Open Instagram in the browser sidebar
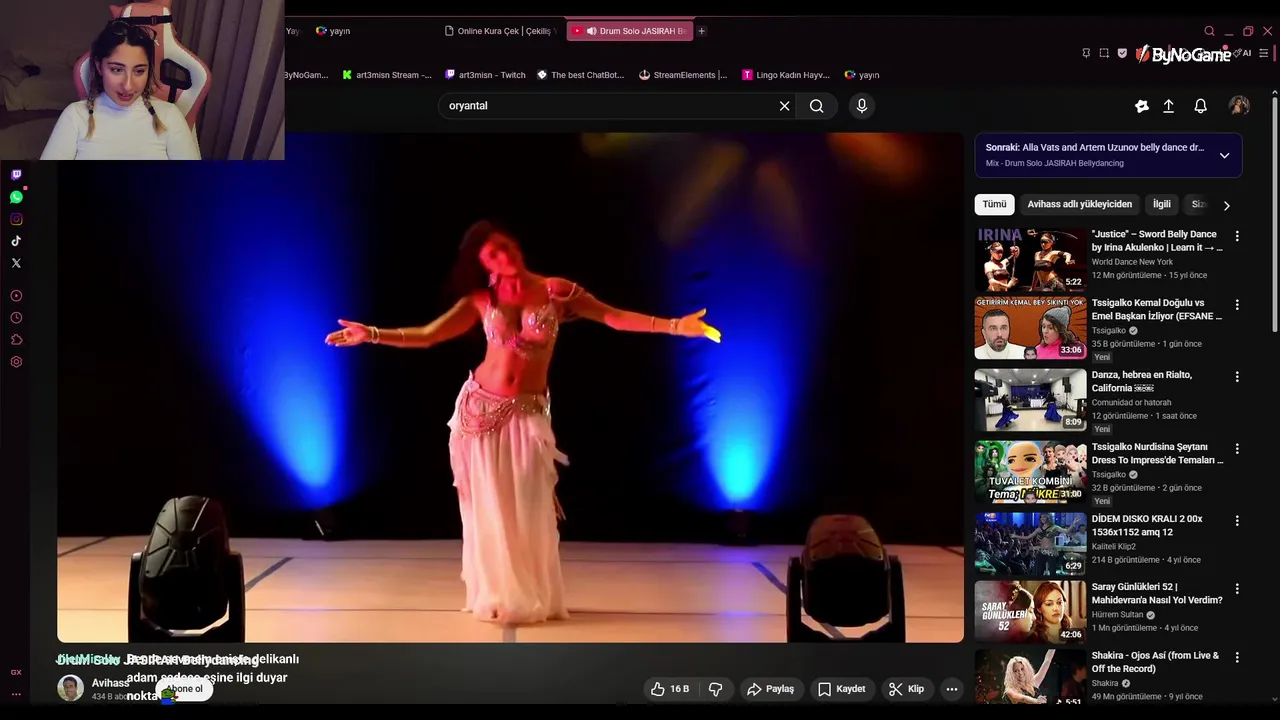1280x720 pixels. pyautogui.click(x=16, y=219)
